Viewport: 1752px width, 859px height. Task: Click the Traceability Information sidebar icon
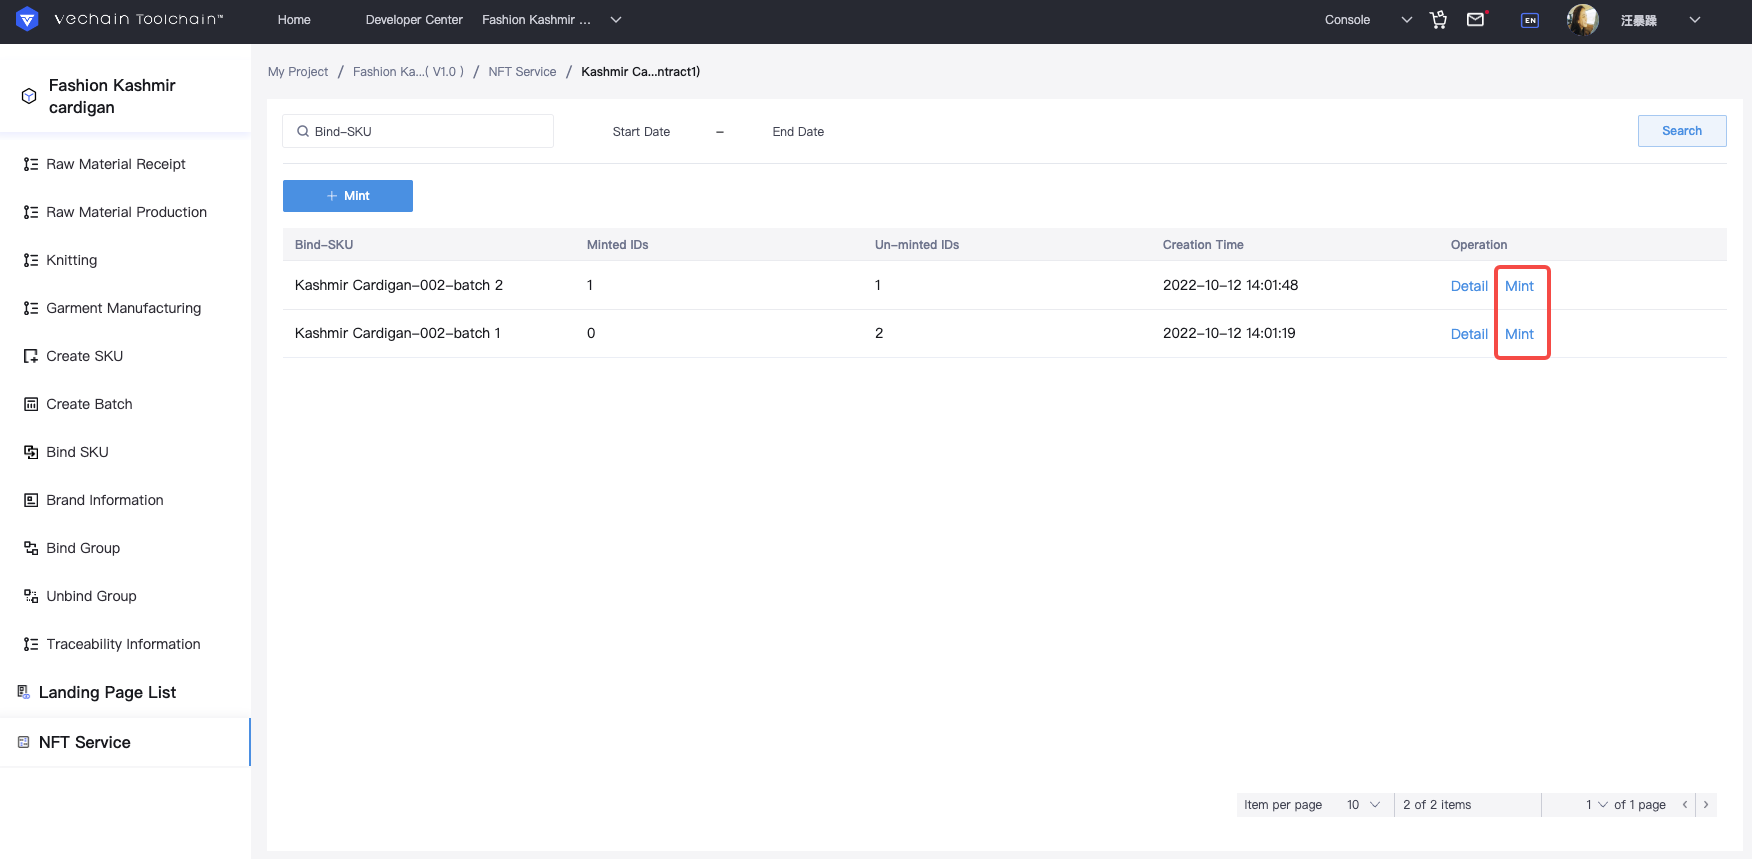point(31,644)
